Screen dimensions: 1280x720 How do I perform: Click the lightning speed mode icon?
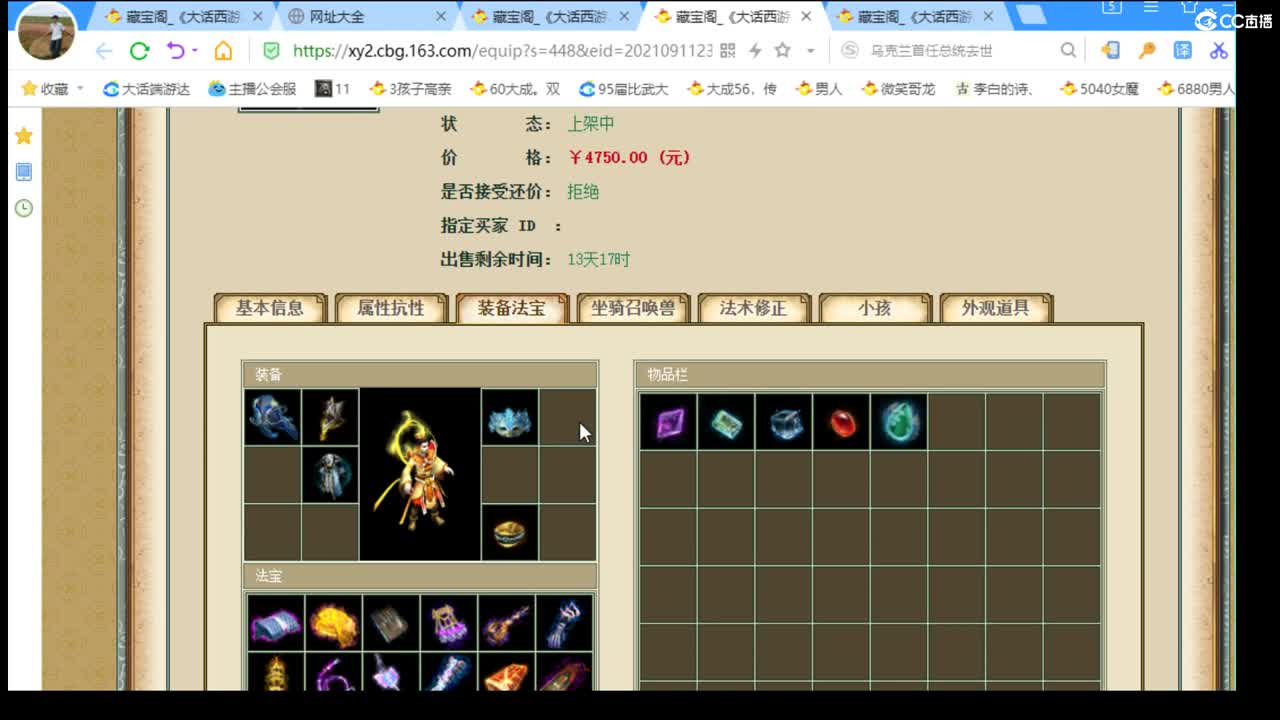tap(755, 51)
